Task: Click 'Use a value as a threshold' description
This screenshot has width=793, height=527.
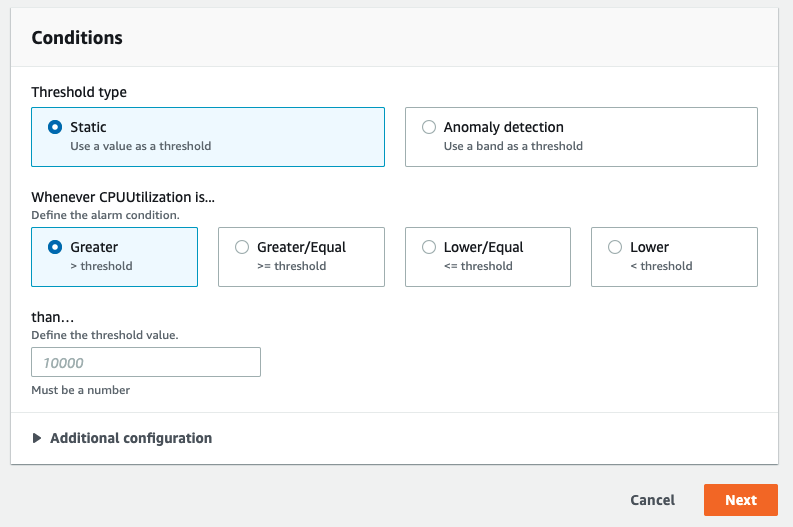Action: 140,146
